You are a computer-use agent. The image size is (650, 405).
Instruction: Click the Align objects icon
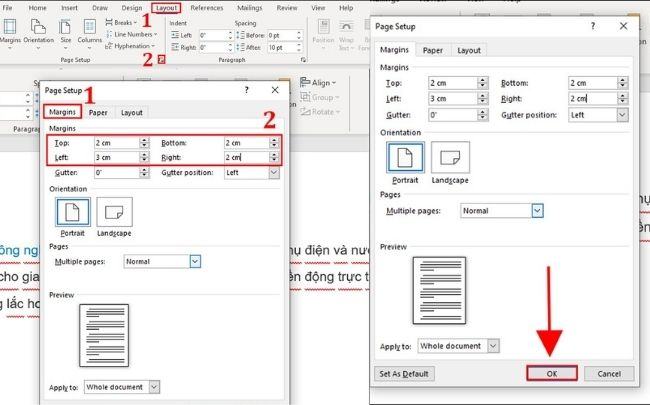click(305, 82)
